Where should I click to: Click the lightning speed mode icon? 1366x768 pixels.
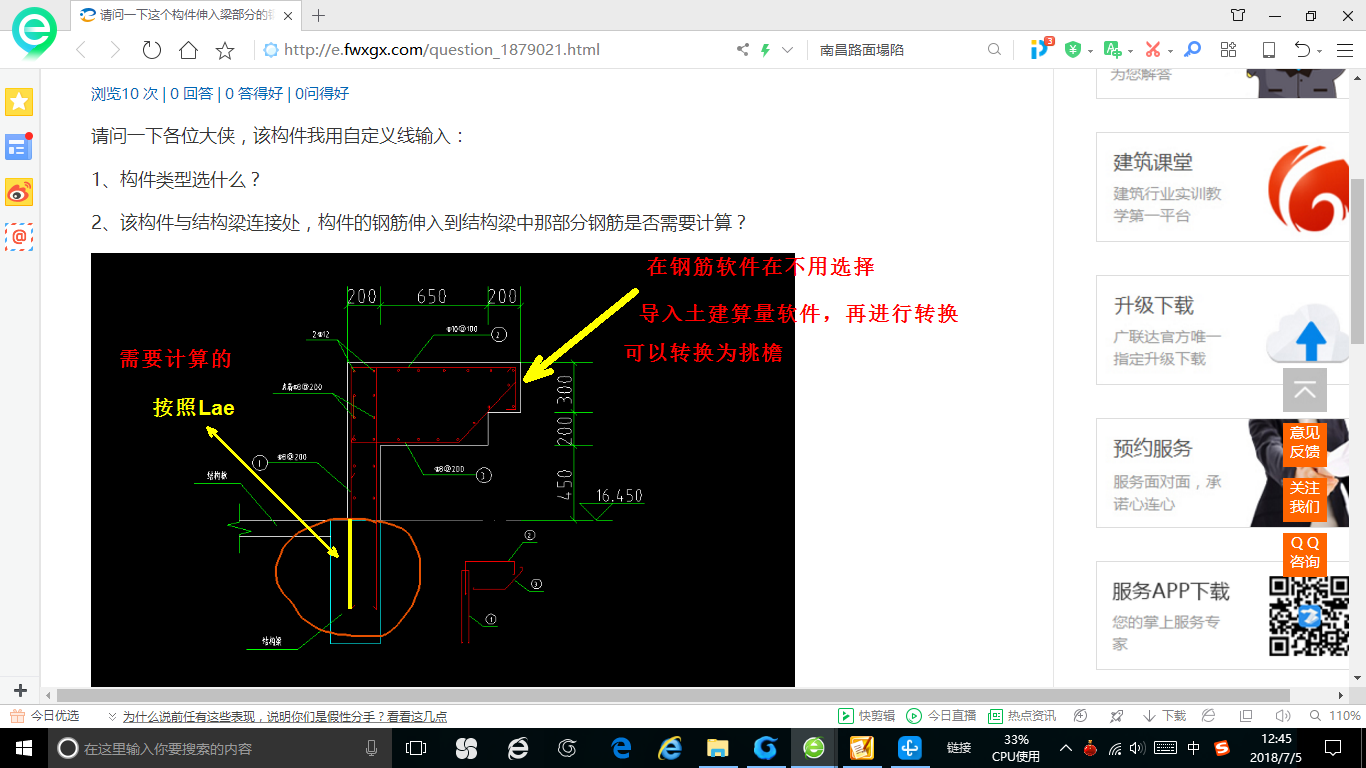click(x=766, y=49)
